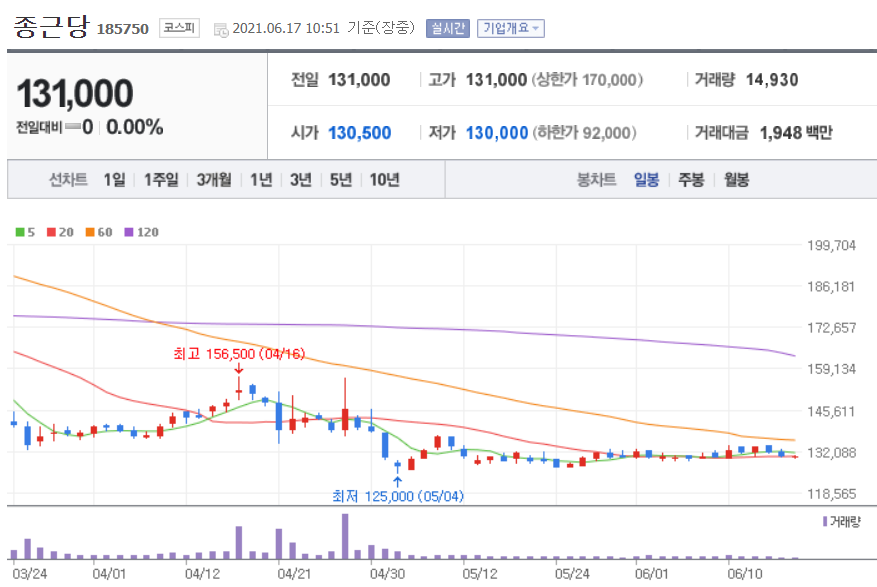877x587 pixels.
Task: Click the 0.00% change percentage
Action: (x=135, y=127)
